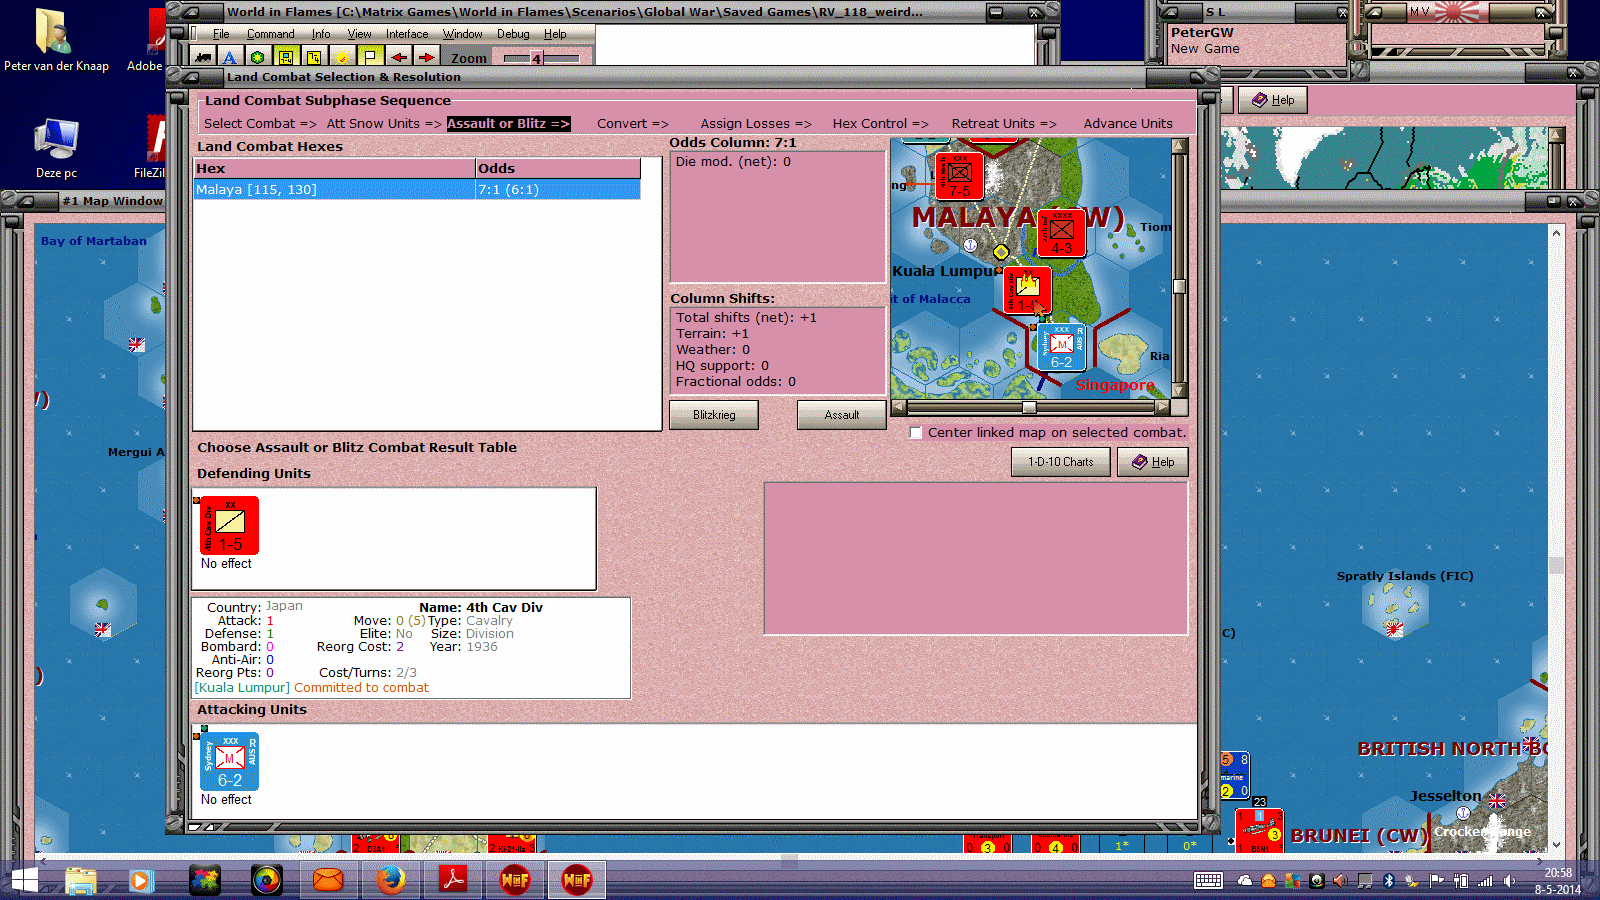This screenshot has width=1600, height=900.
Task: Open the 'Deze pc' desktop icon
Action: pos(56,148)
